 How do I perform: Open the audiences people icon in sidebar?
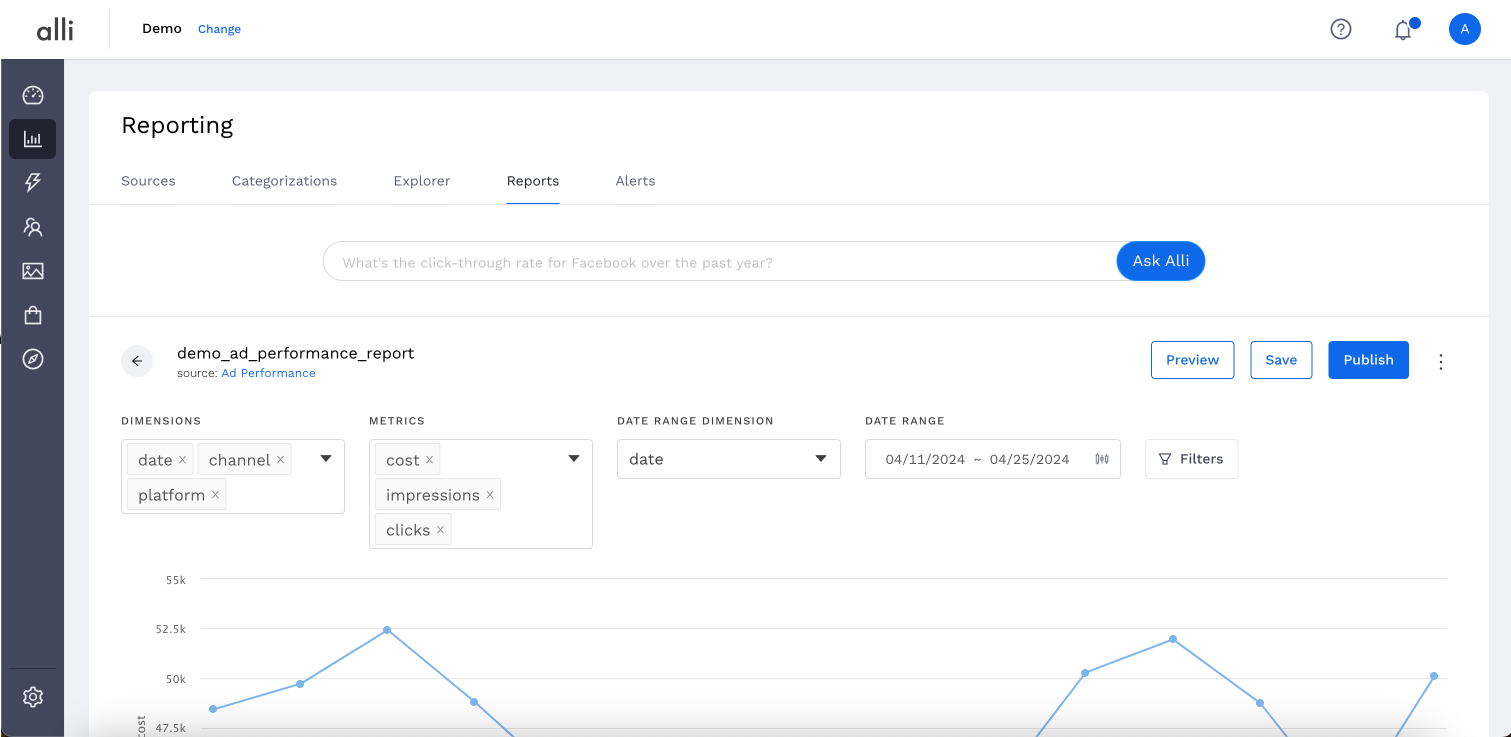pos(33,227)
